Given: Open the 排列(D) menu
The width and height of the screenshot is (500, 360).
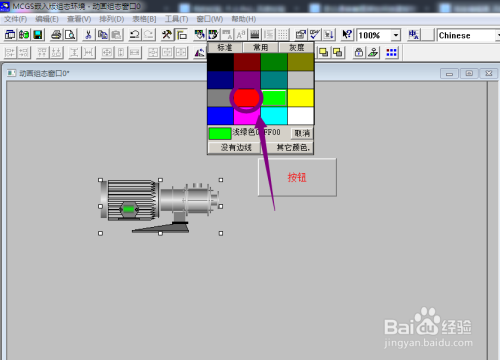Looking at the screenshot, I should point(112,19).
